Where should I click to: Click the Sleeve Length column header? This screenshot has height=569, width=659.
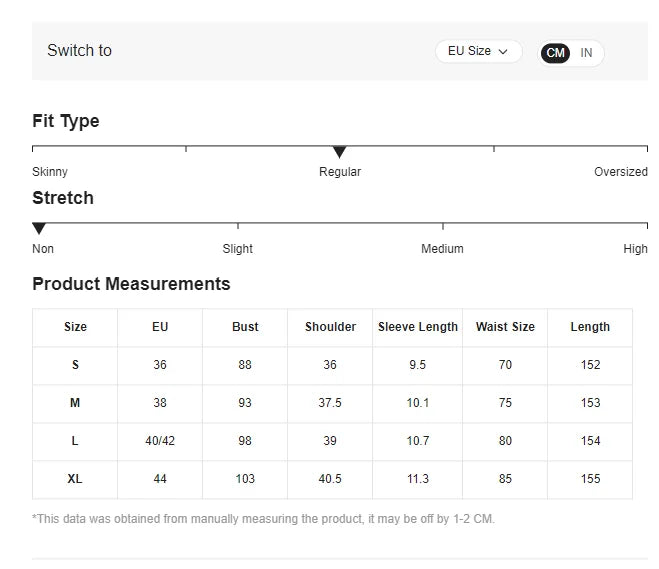click(418, 327)
